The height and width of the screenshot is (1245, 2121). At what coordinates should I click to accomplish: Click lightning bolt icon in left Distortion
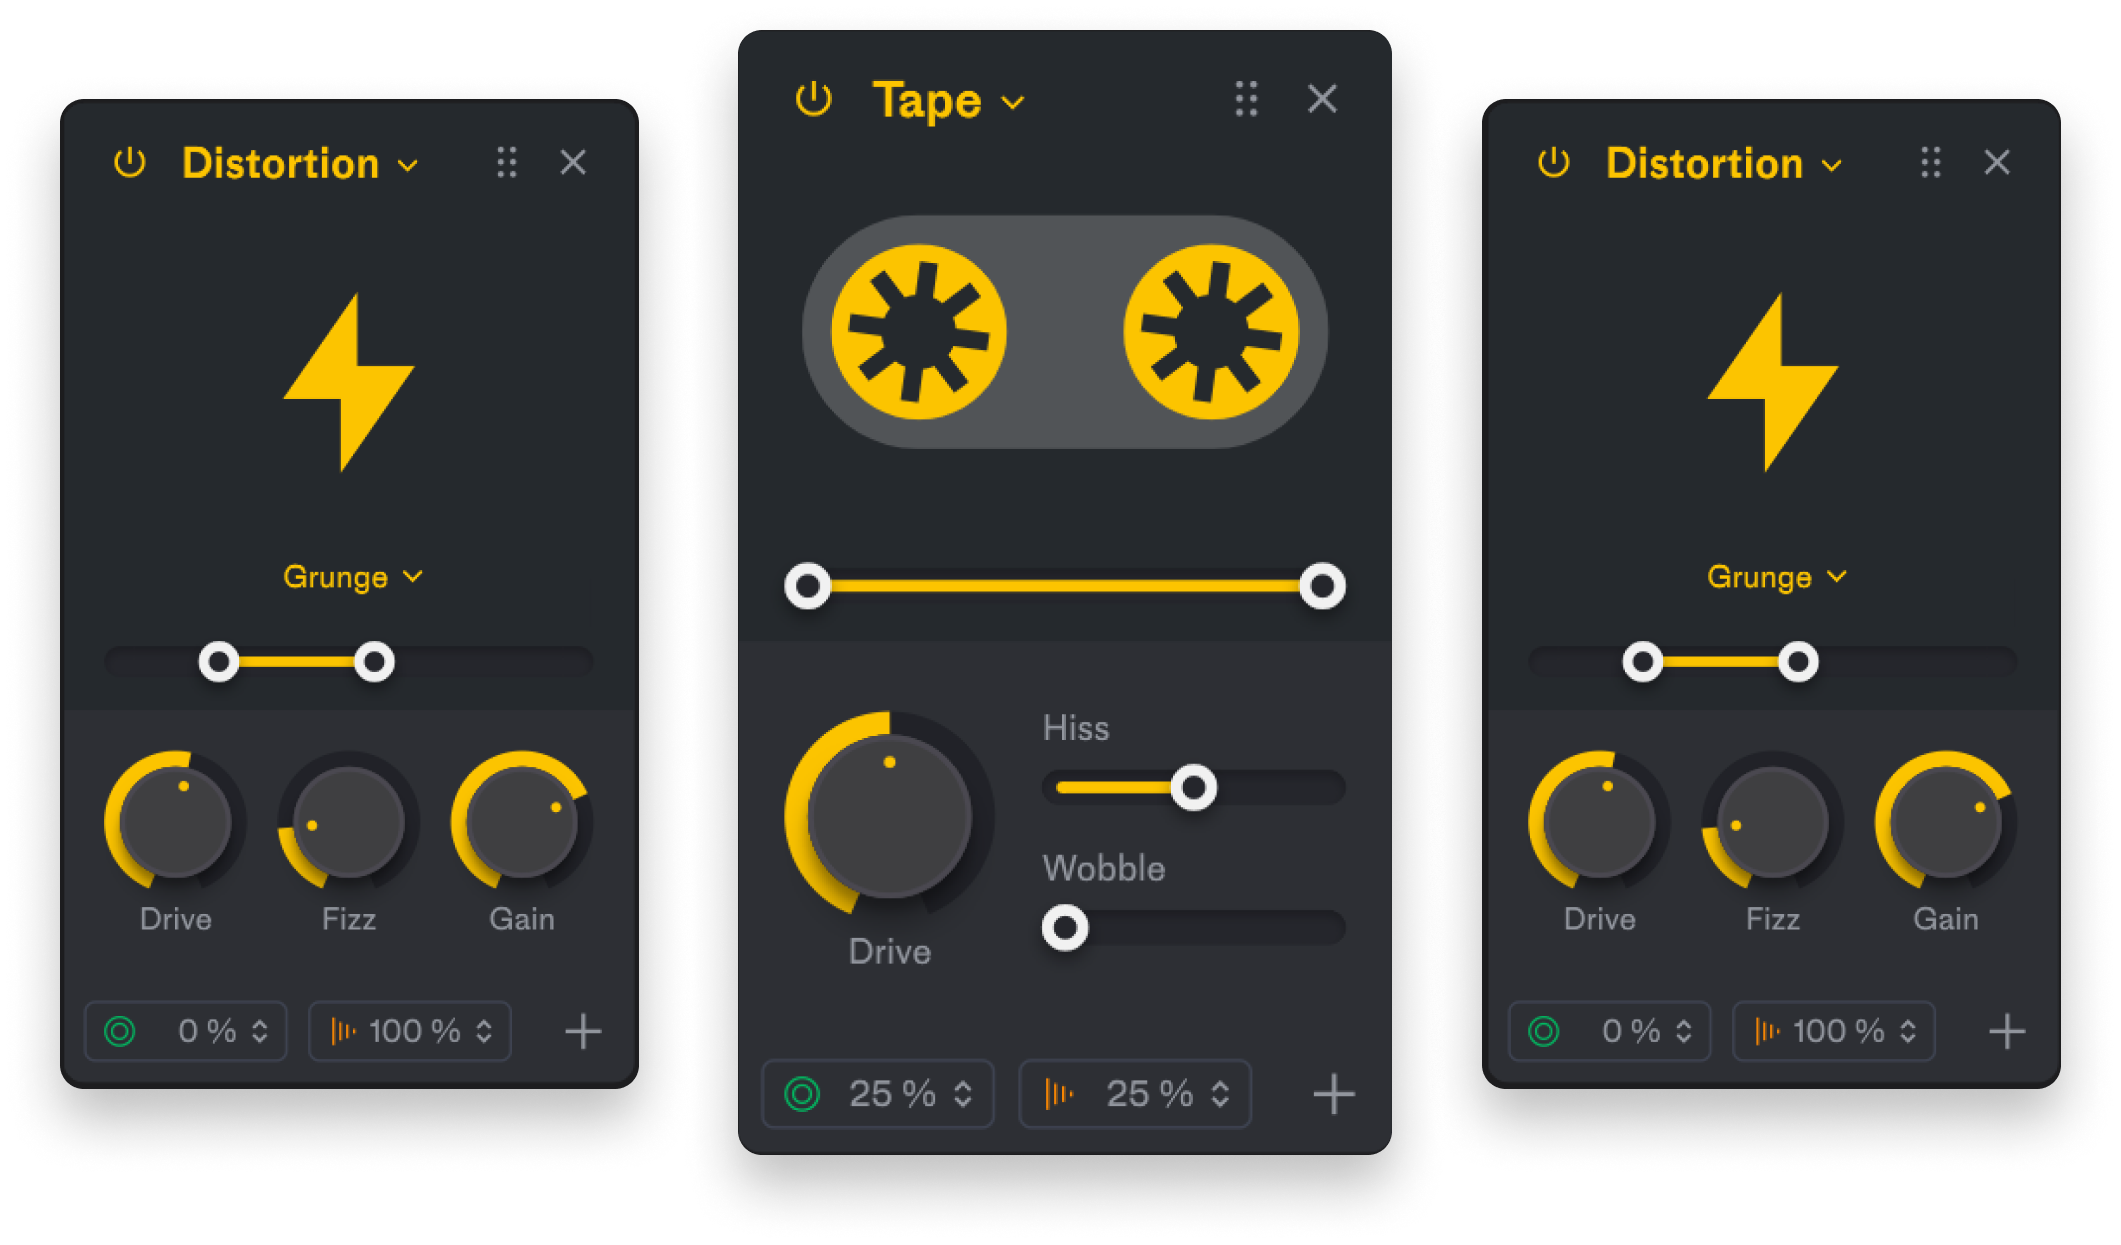click(349, 382)
